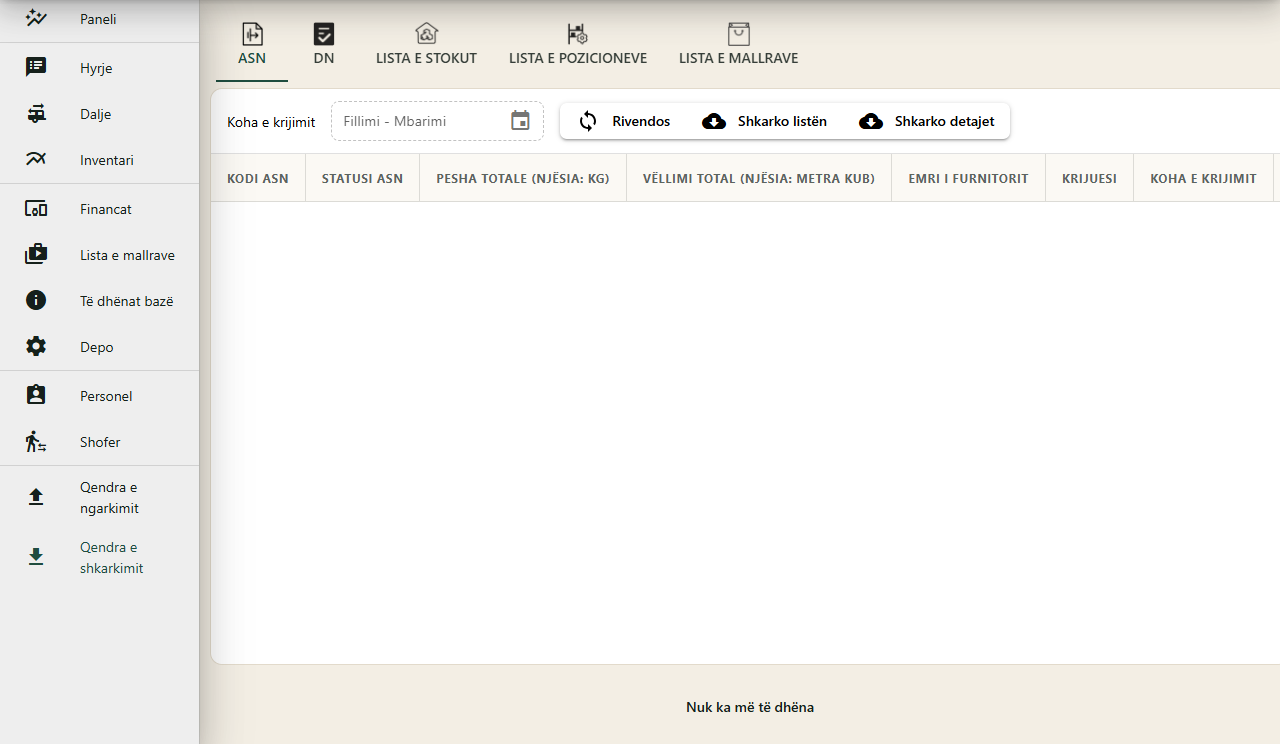1280x744 pixels.
Task: Click the Shofer walking-person icon
Action: coord(36,442)
